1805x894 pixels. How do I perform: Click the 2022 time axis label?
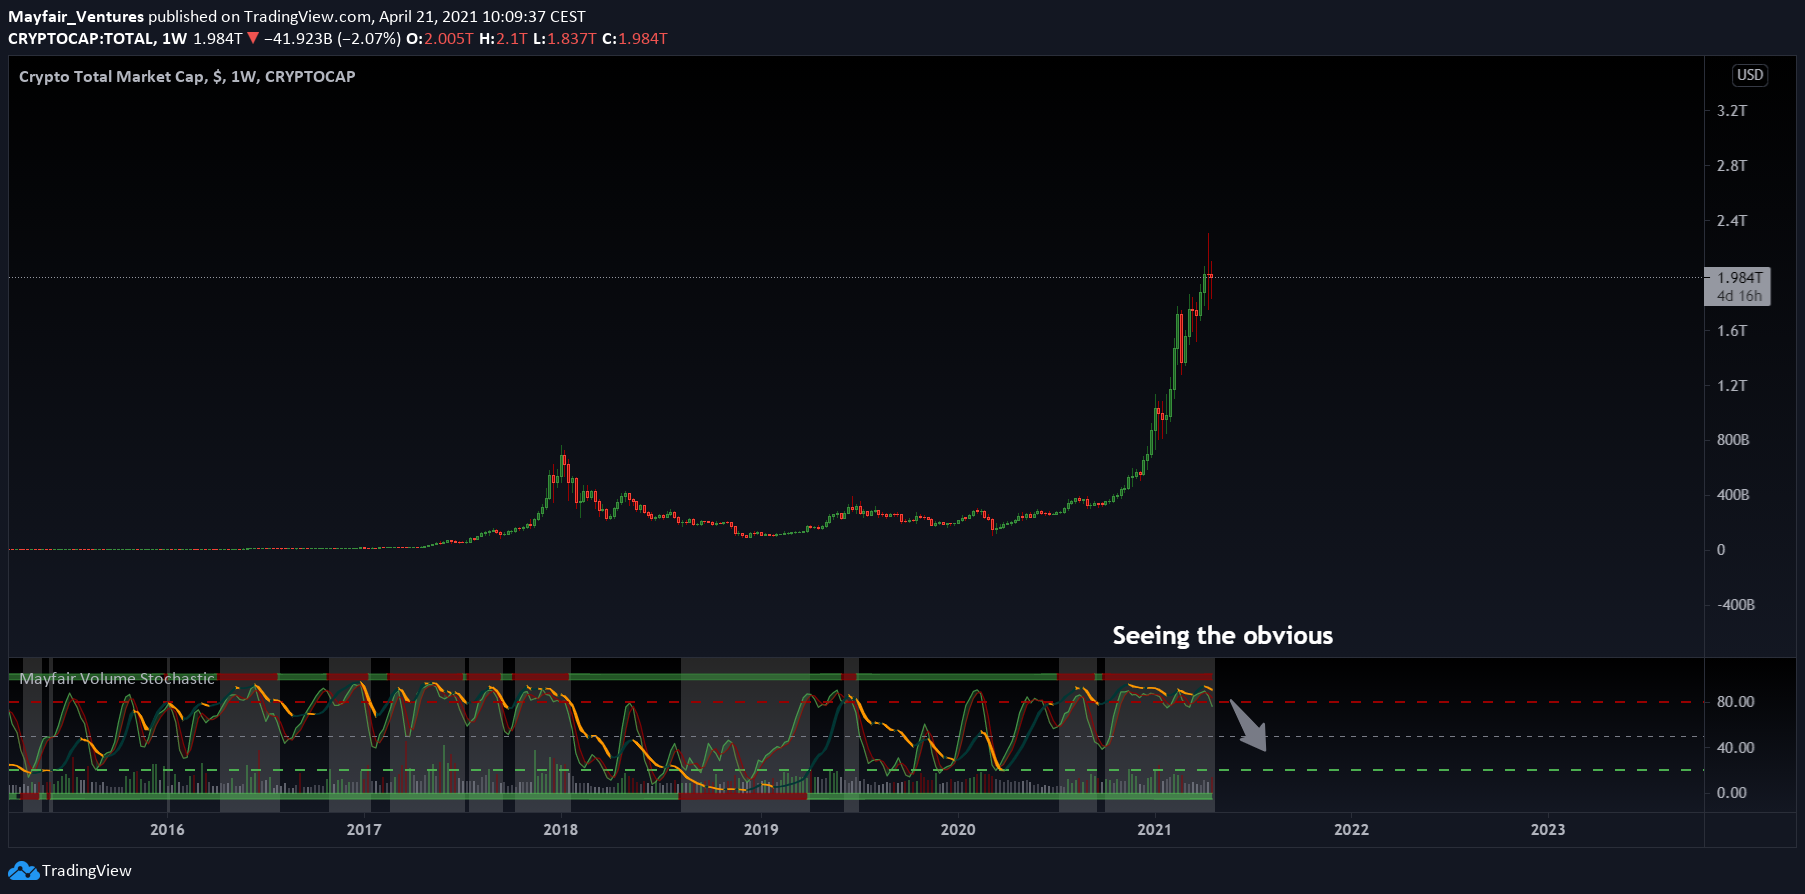1351,830
